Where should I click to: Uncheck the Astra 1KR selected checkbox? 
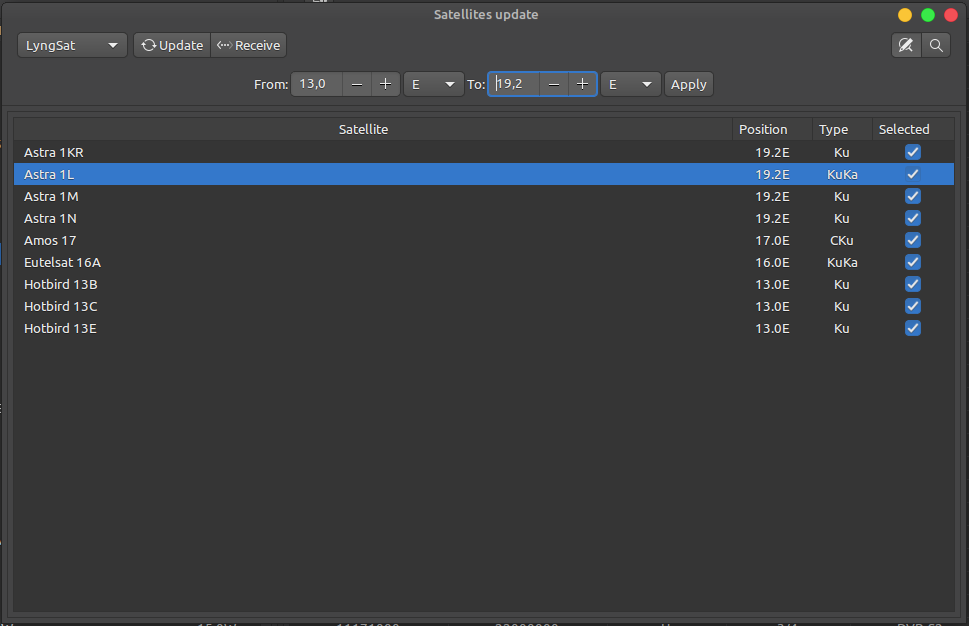(x=912, y=152)
